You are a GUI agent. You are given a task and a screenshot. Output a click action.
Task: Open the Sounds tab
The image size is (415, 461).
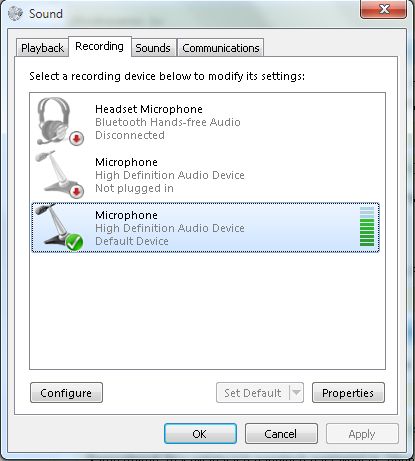pos(153,48)
